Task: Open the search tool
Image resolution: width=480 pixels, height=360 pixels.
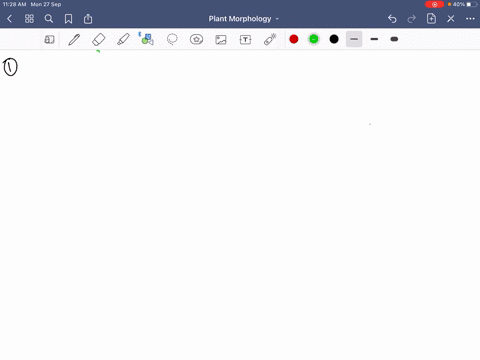Action: coord(49,19)
